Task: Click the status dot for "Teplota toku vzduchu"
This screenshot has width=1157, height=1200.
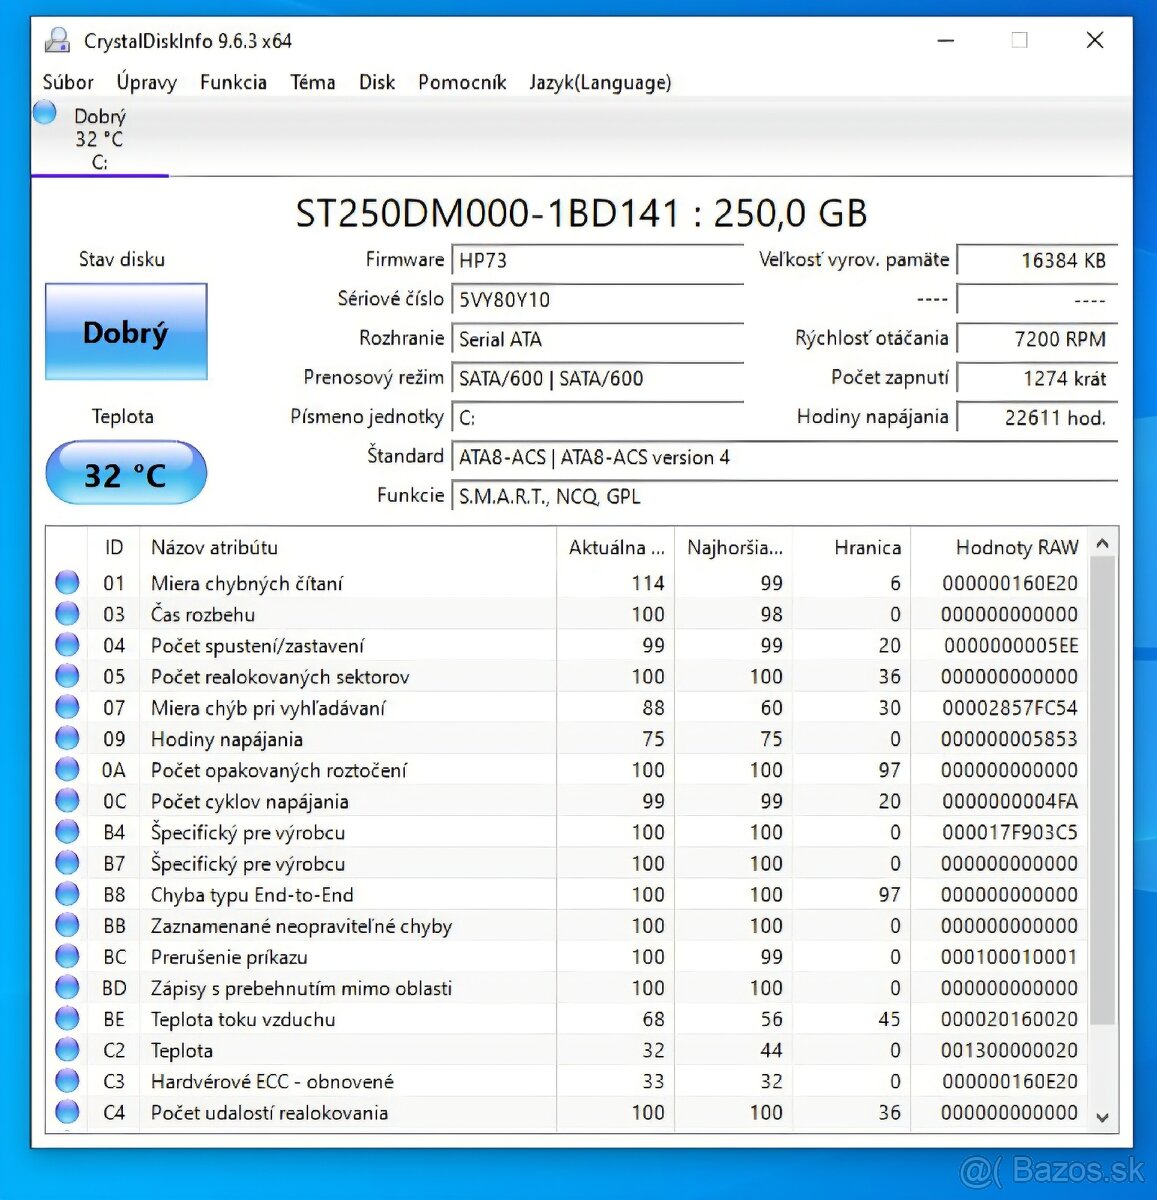Action: [66, 1018]
